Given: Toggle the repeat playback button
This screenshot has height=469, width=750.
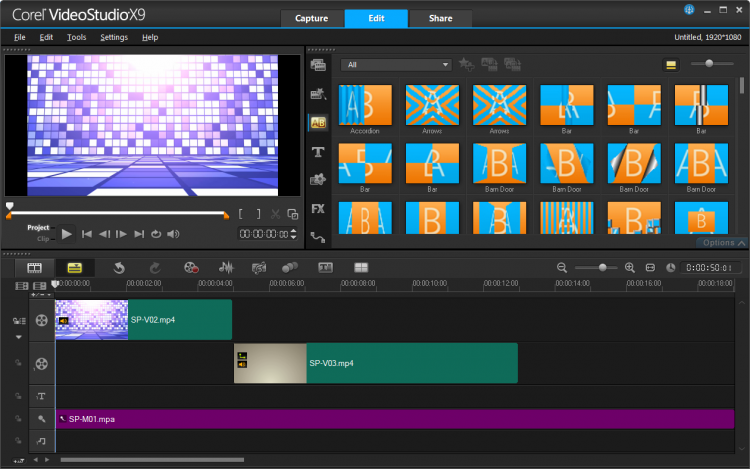Looking at the screenshot, I should 156,234.
